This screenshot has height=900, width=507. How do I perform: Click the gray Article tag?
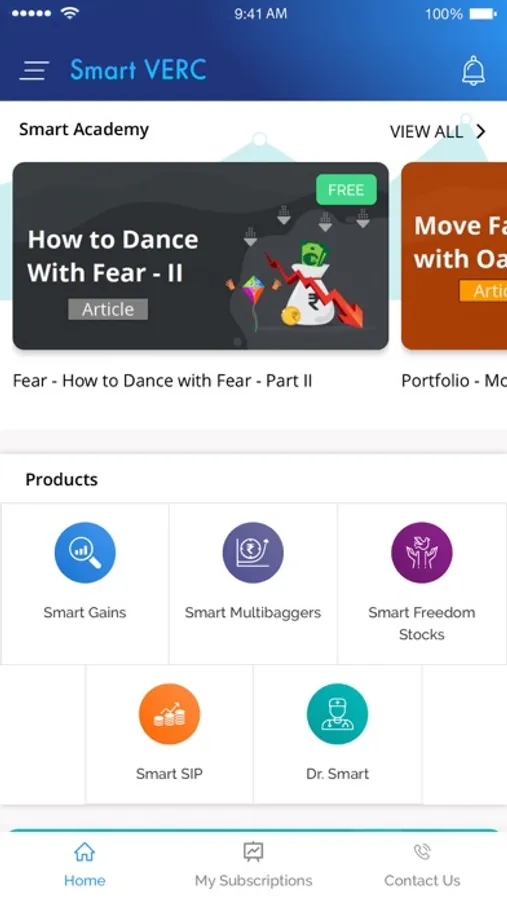click(108, 309)
